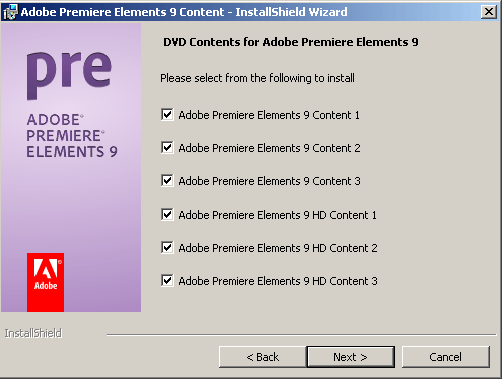Cancel the InstallShield Wizard
The image size is (502, 379).
[x=446, y=357]
